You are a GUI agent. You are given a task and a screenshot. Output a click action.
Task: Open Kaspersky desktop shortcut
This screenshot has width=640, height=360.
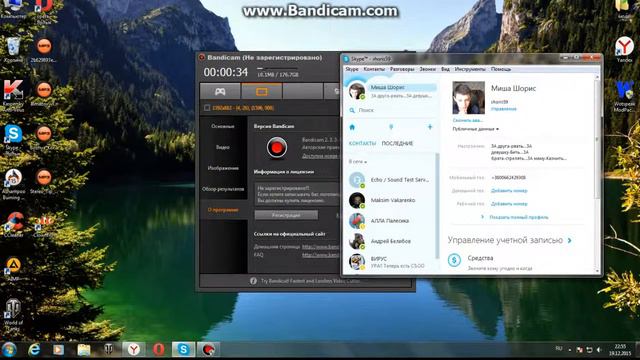click(13, 95)
